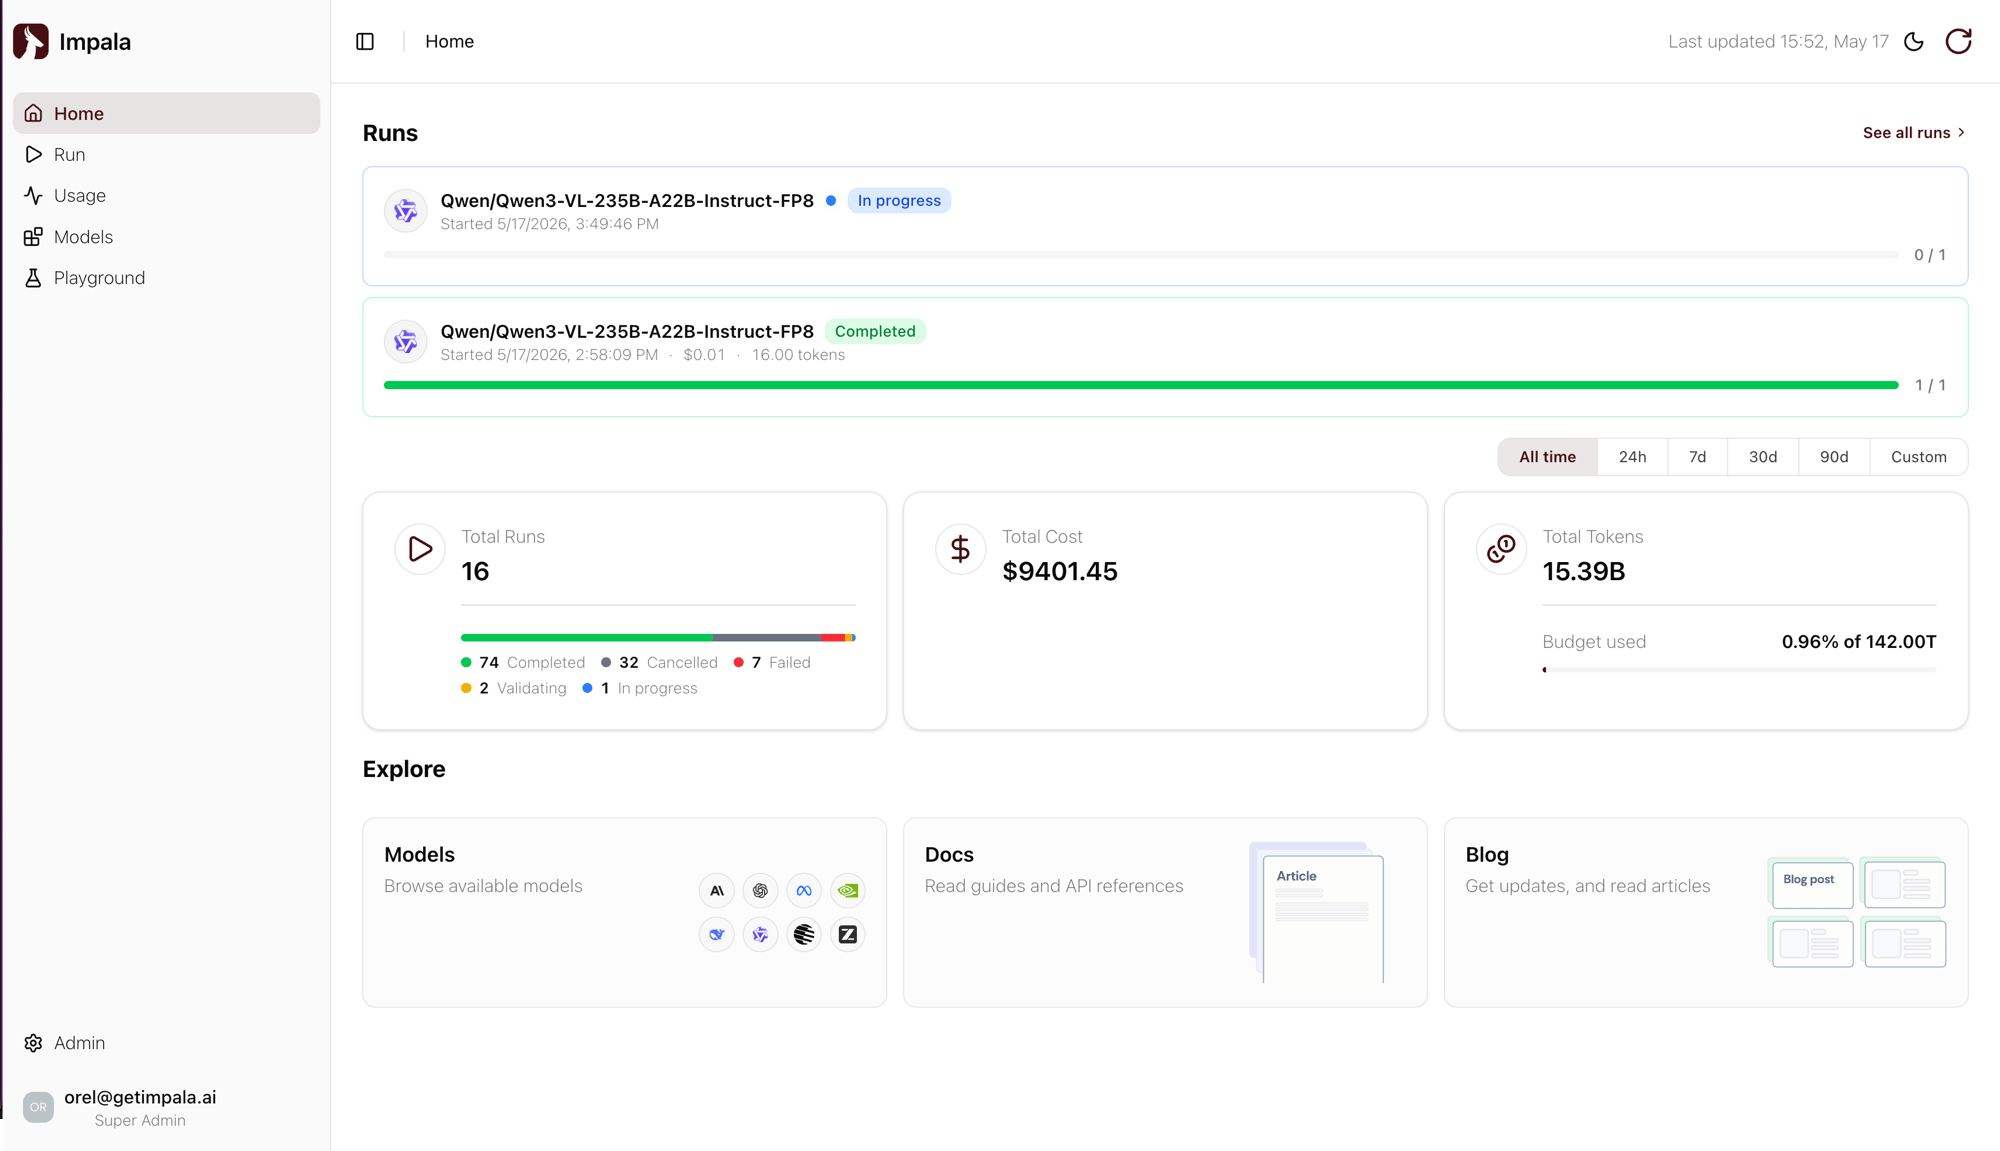Image resolution: width=2000 pixels, height=1151 pixels.
Task: Click the striped sphere provider icon
Action: (804, 934)
